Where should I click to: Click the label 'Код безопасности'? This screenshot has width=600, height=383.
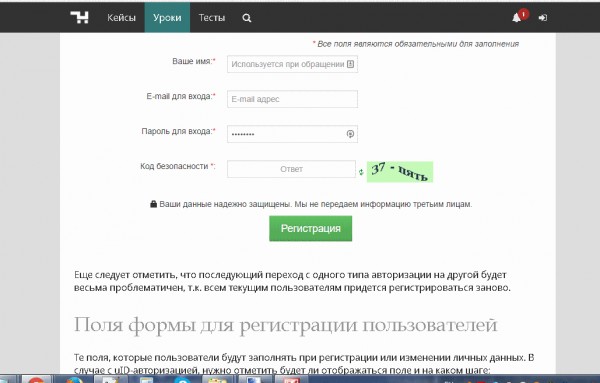(174, 166)
